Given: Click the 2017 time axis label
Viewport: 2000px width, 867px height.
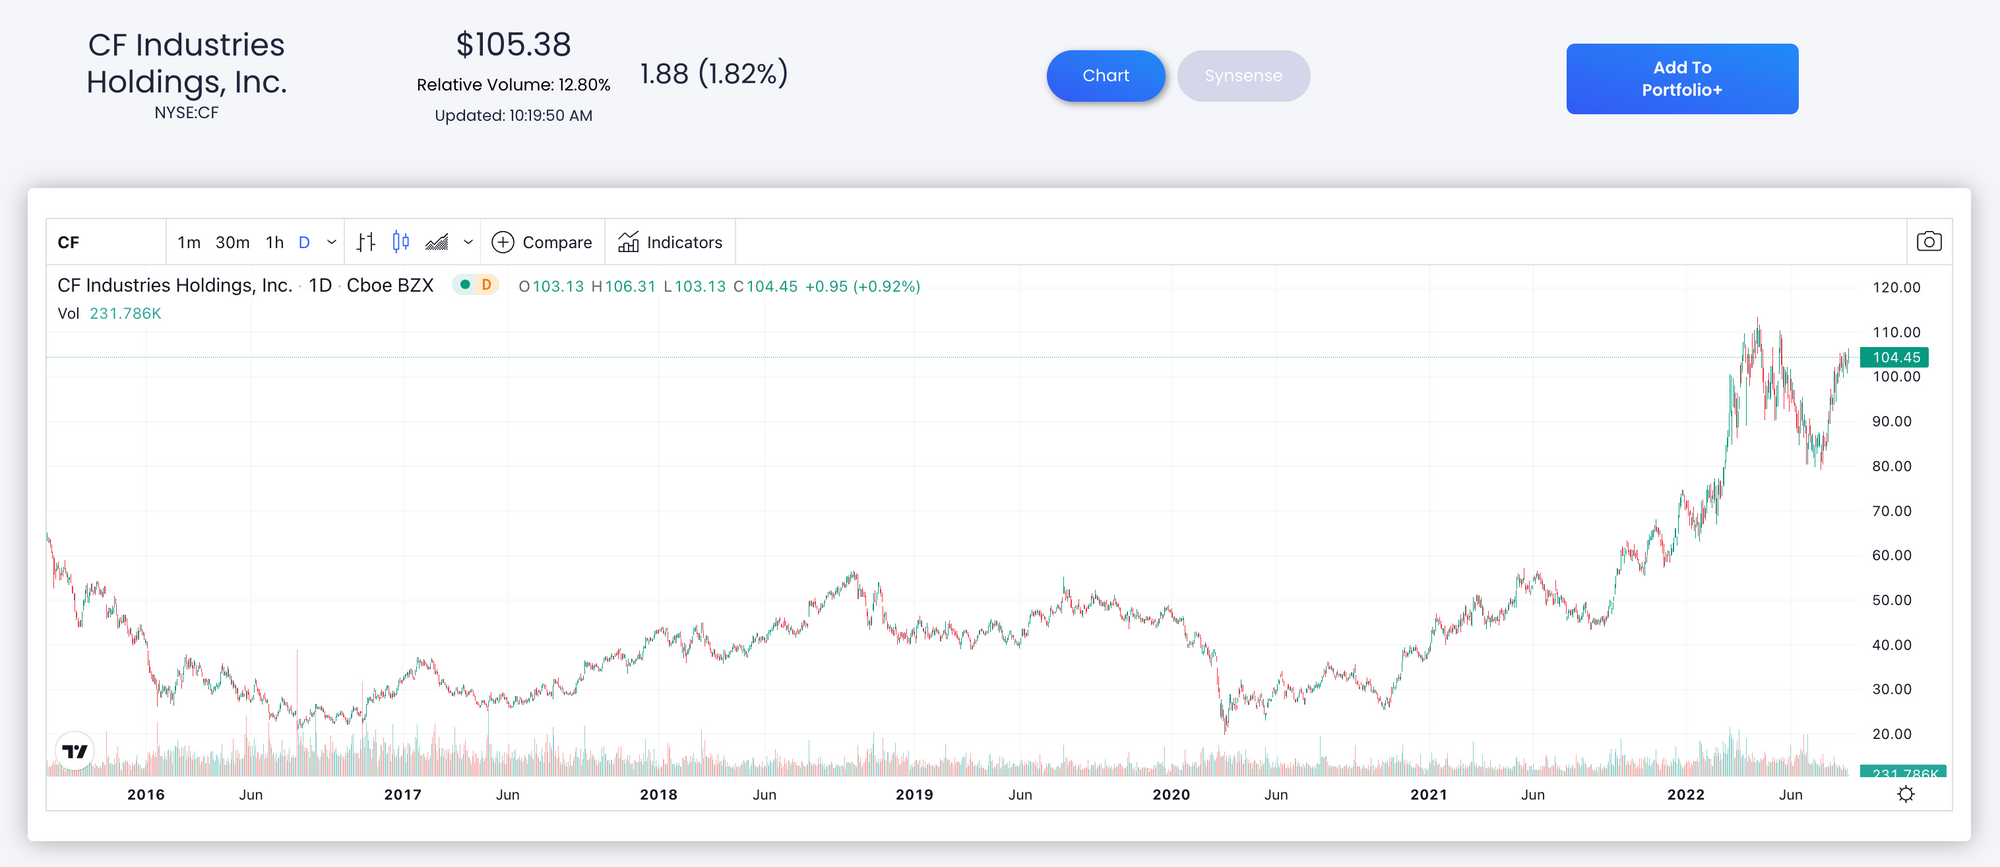Looking at the screenshot, I should tap(403, 794).
